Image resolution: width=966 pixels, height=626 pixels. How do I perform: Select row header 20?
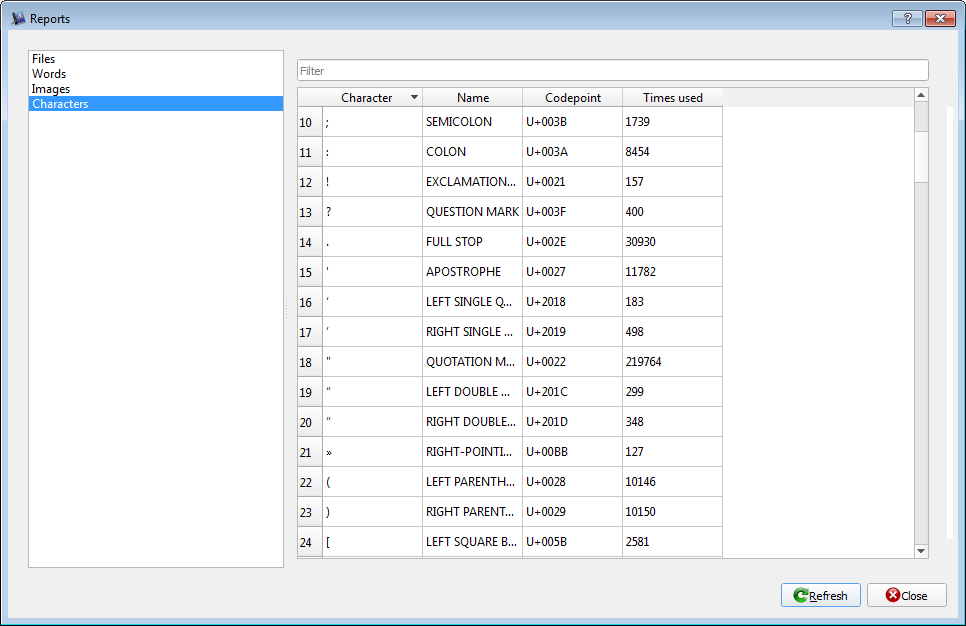click(x=310, y=422)
